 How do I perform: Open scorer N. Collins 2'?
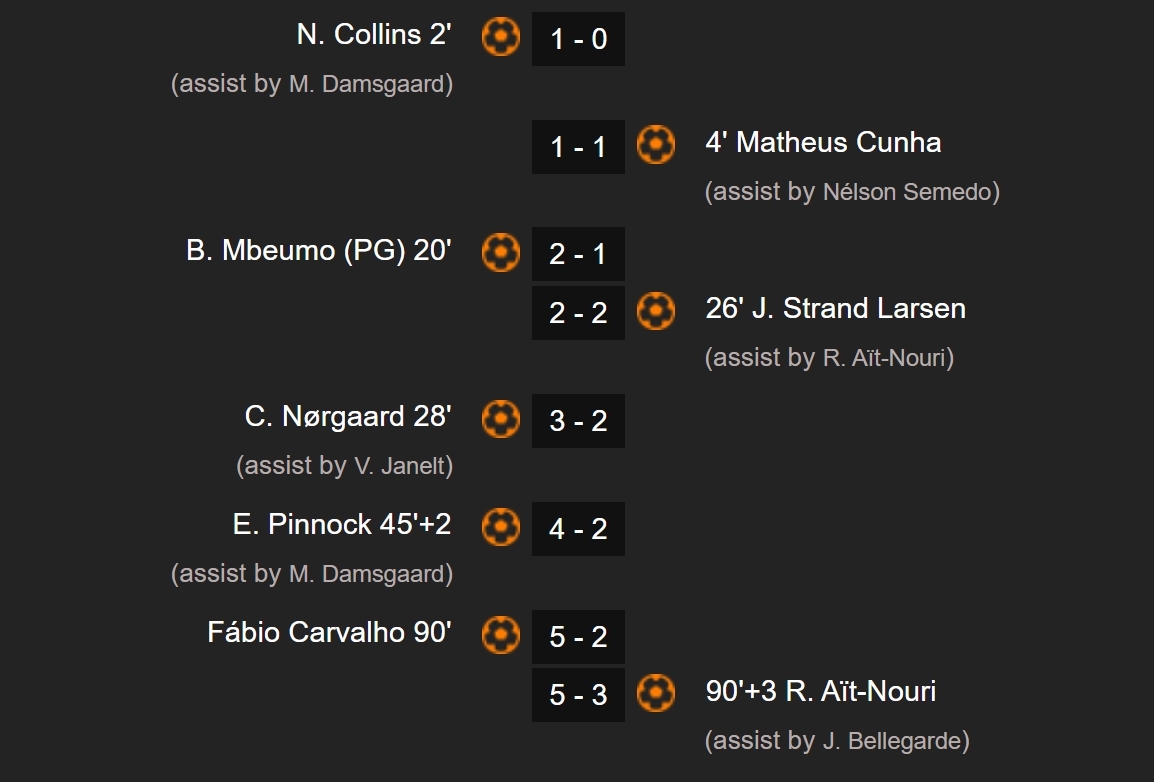(x=374, y=35)
